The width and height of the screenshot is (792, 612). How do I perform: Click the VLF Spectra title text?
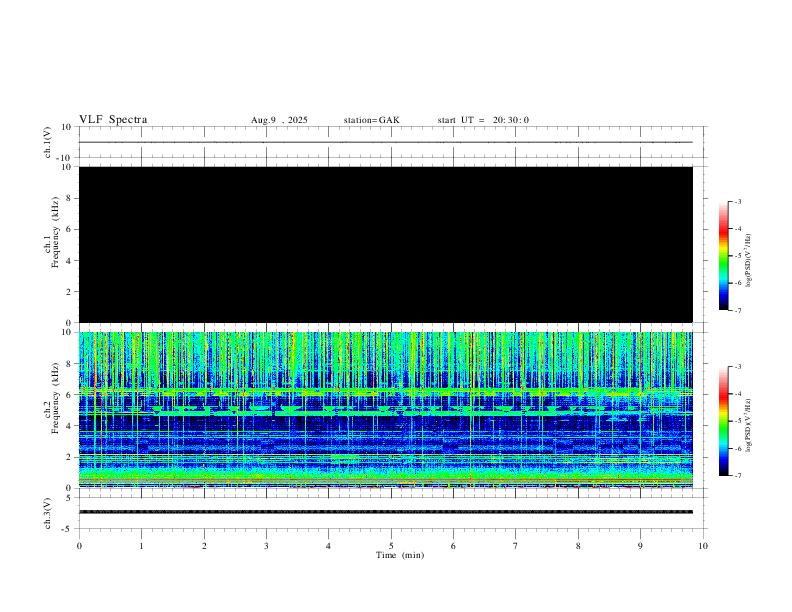coord(113,120)
